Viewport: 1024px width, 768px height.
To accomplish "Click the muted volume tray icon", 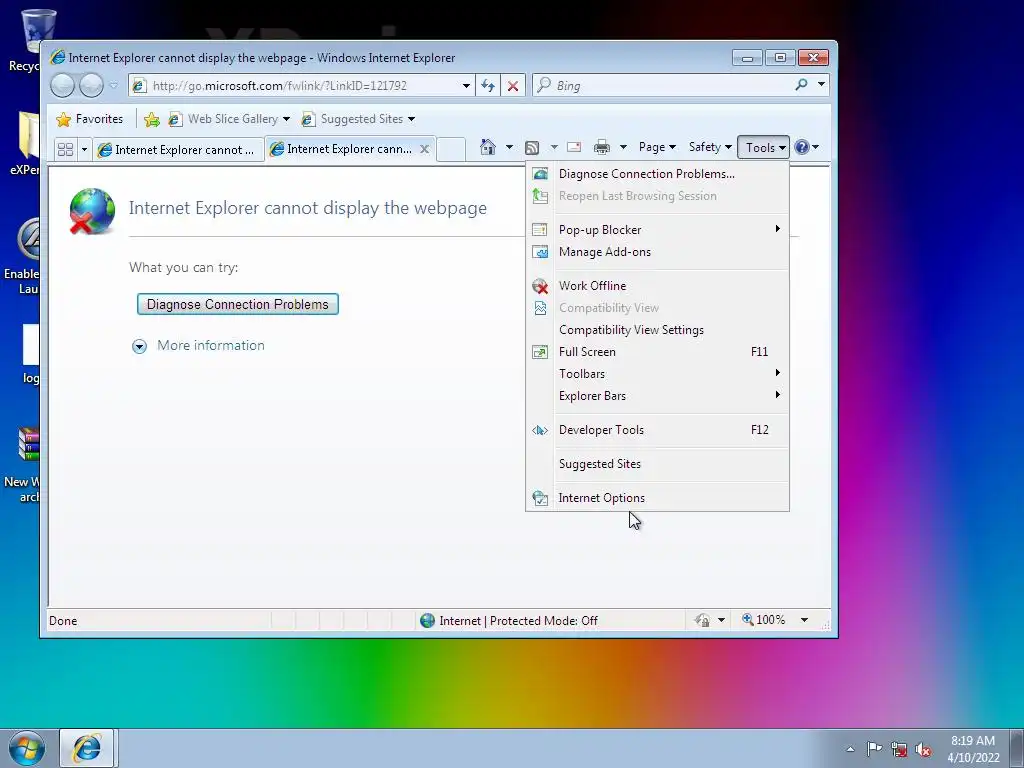I will click(923, 749).
